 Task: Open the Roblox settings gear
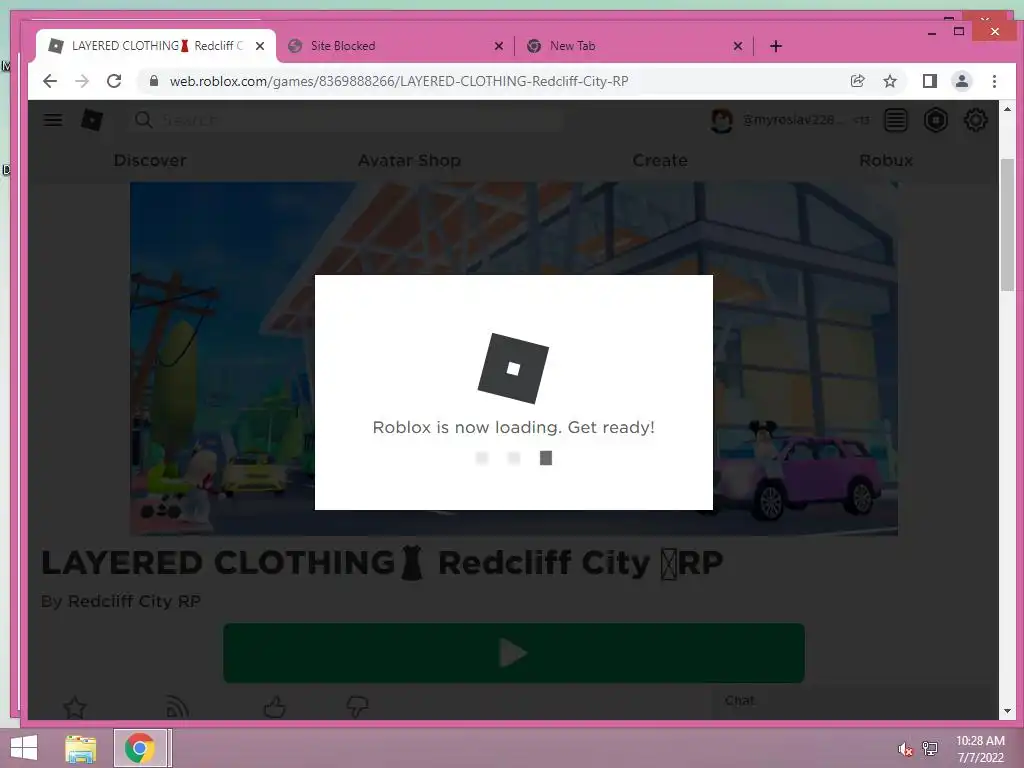975,120
